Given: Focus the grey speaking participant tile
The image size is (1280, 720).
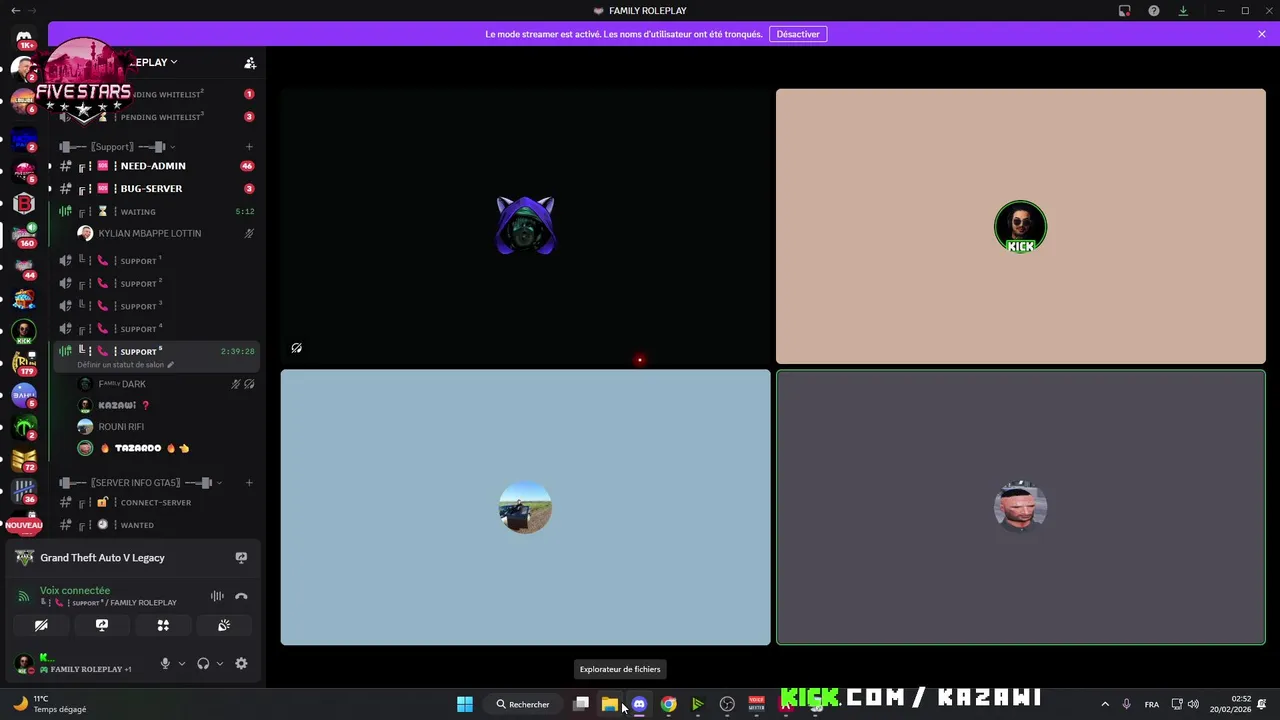Looking at the screenshot, I should pyautogui.click(x=1020, y=507).
